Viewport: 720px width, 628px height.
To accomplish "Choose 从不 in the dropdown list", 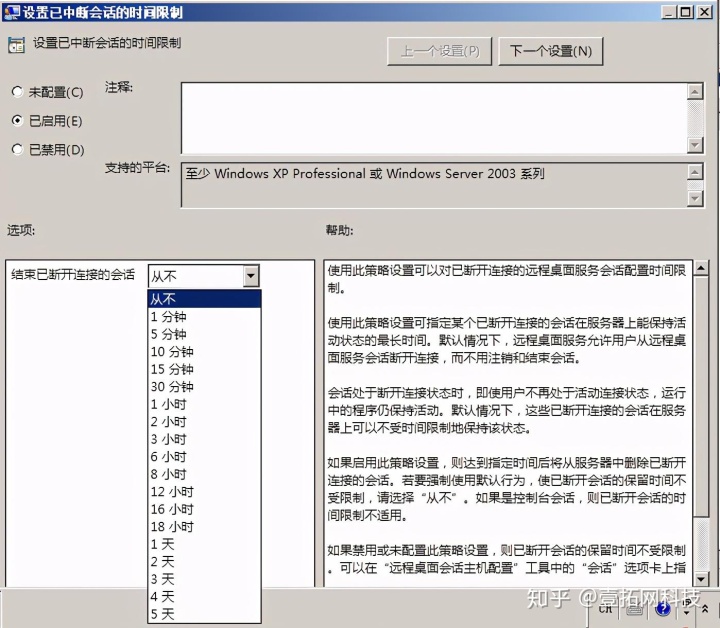I will point(204,299).
